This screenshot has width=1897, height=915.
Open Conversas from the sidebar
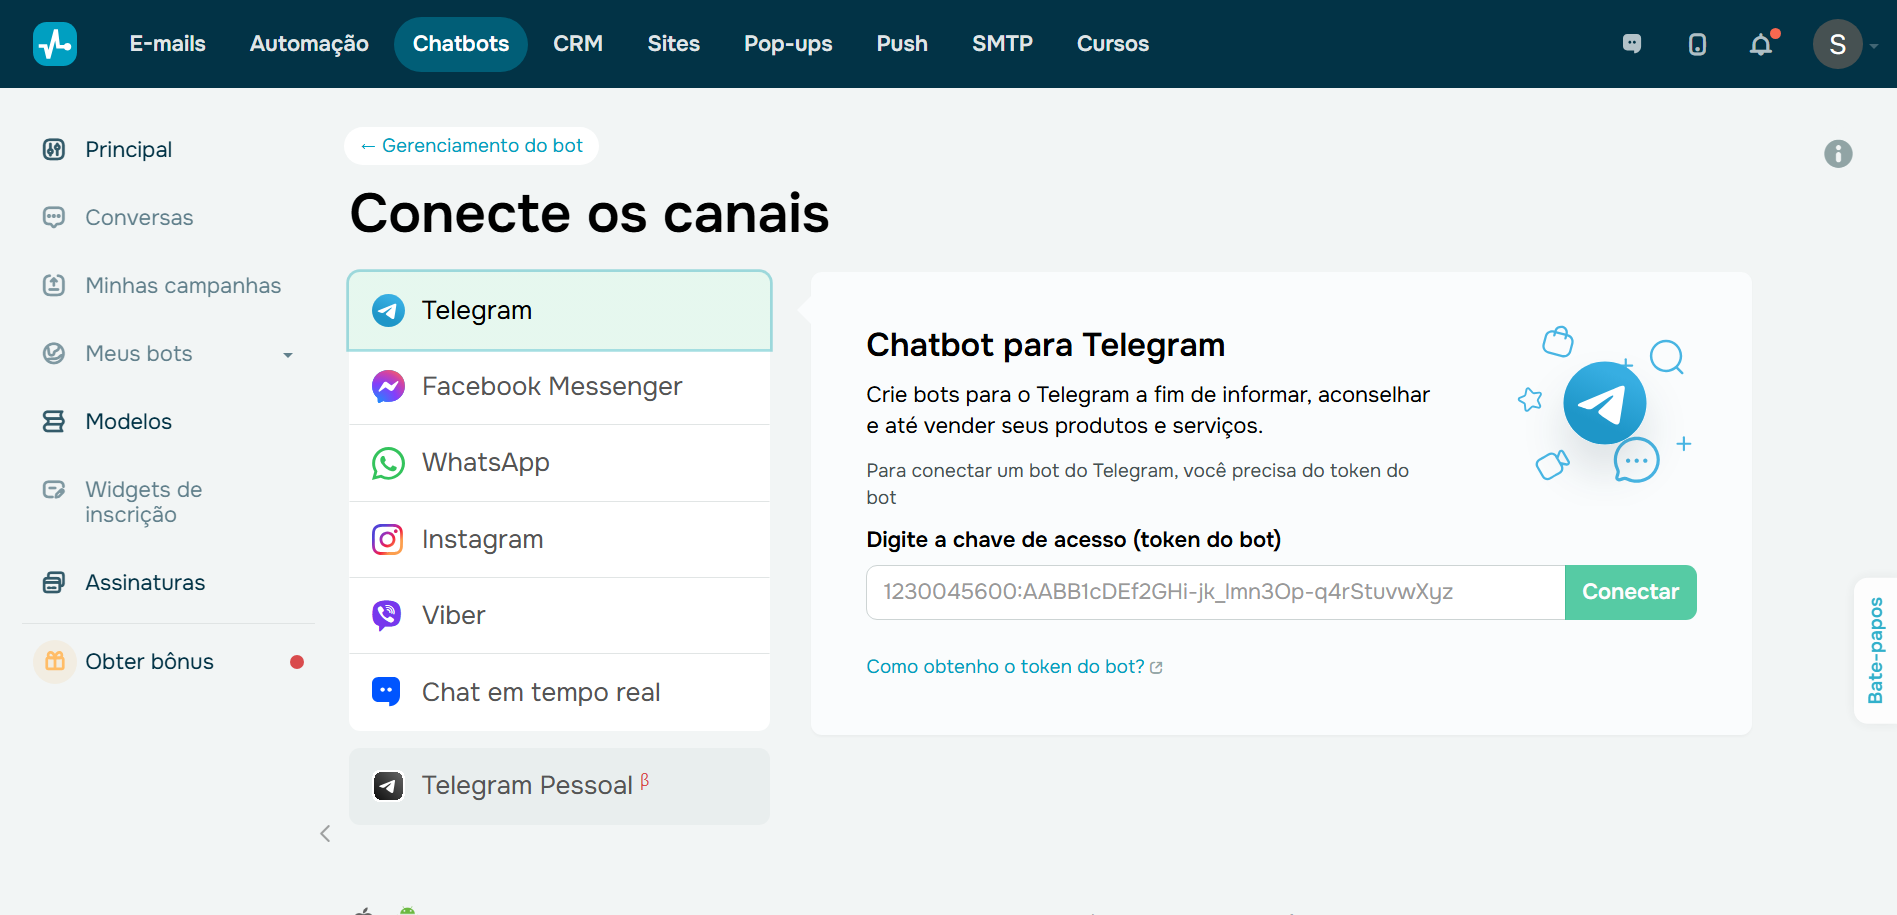point(139,217)
